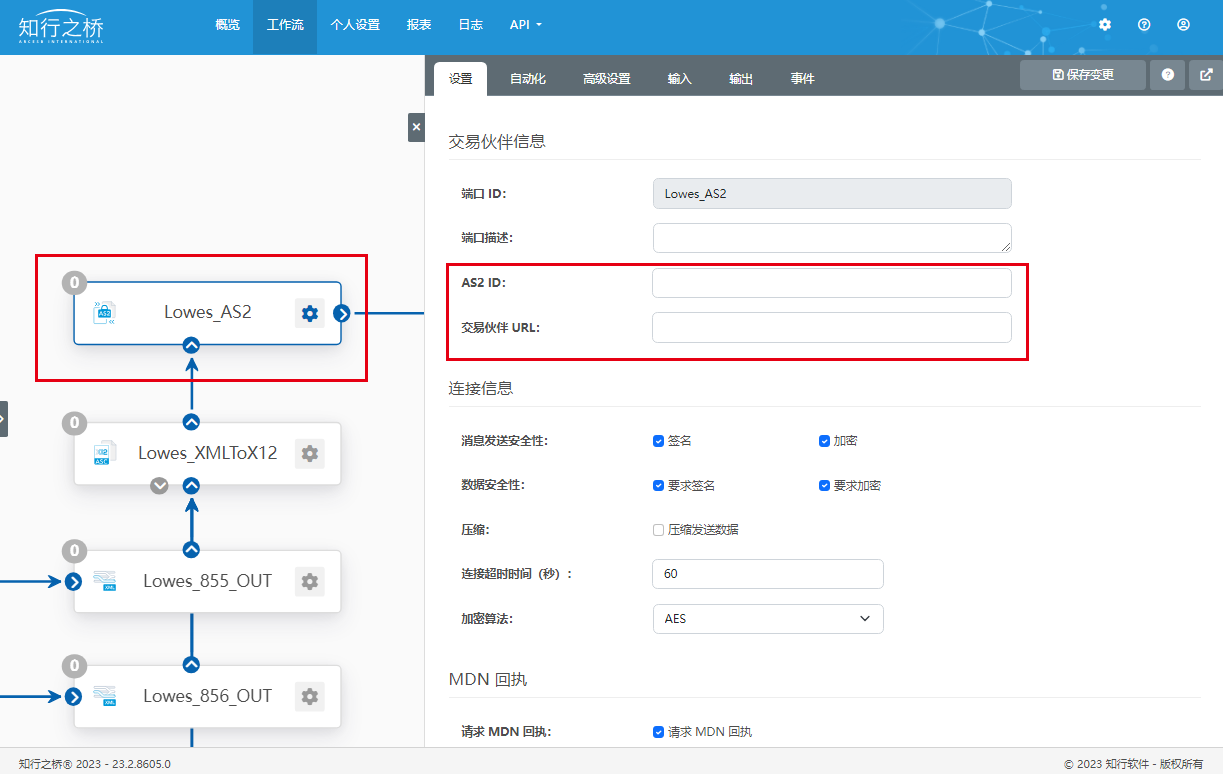Open gear settings on Lowes_AS2 connector
The height and width of the screenshot is (774, 1223).
[x=310, y=313]
